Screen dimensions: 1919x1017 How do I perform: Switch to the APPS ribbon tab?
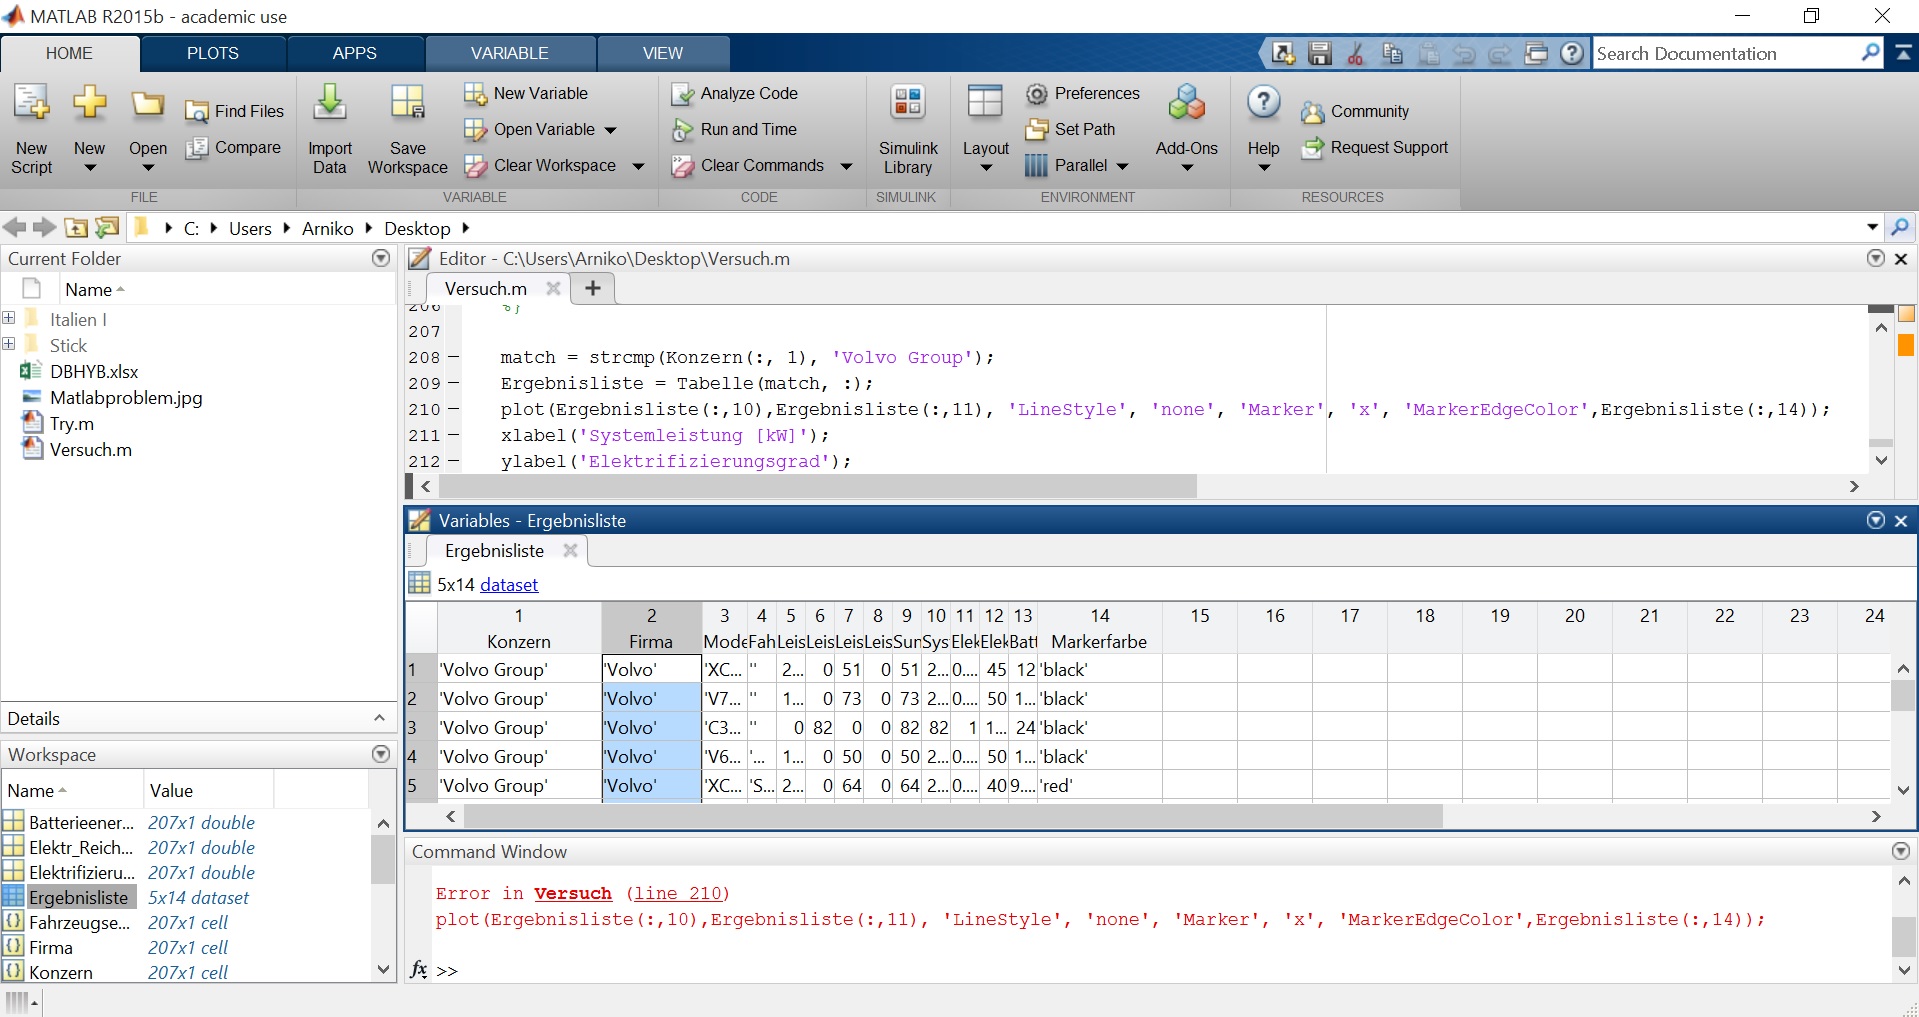354,53
